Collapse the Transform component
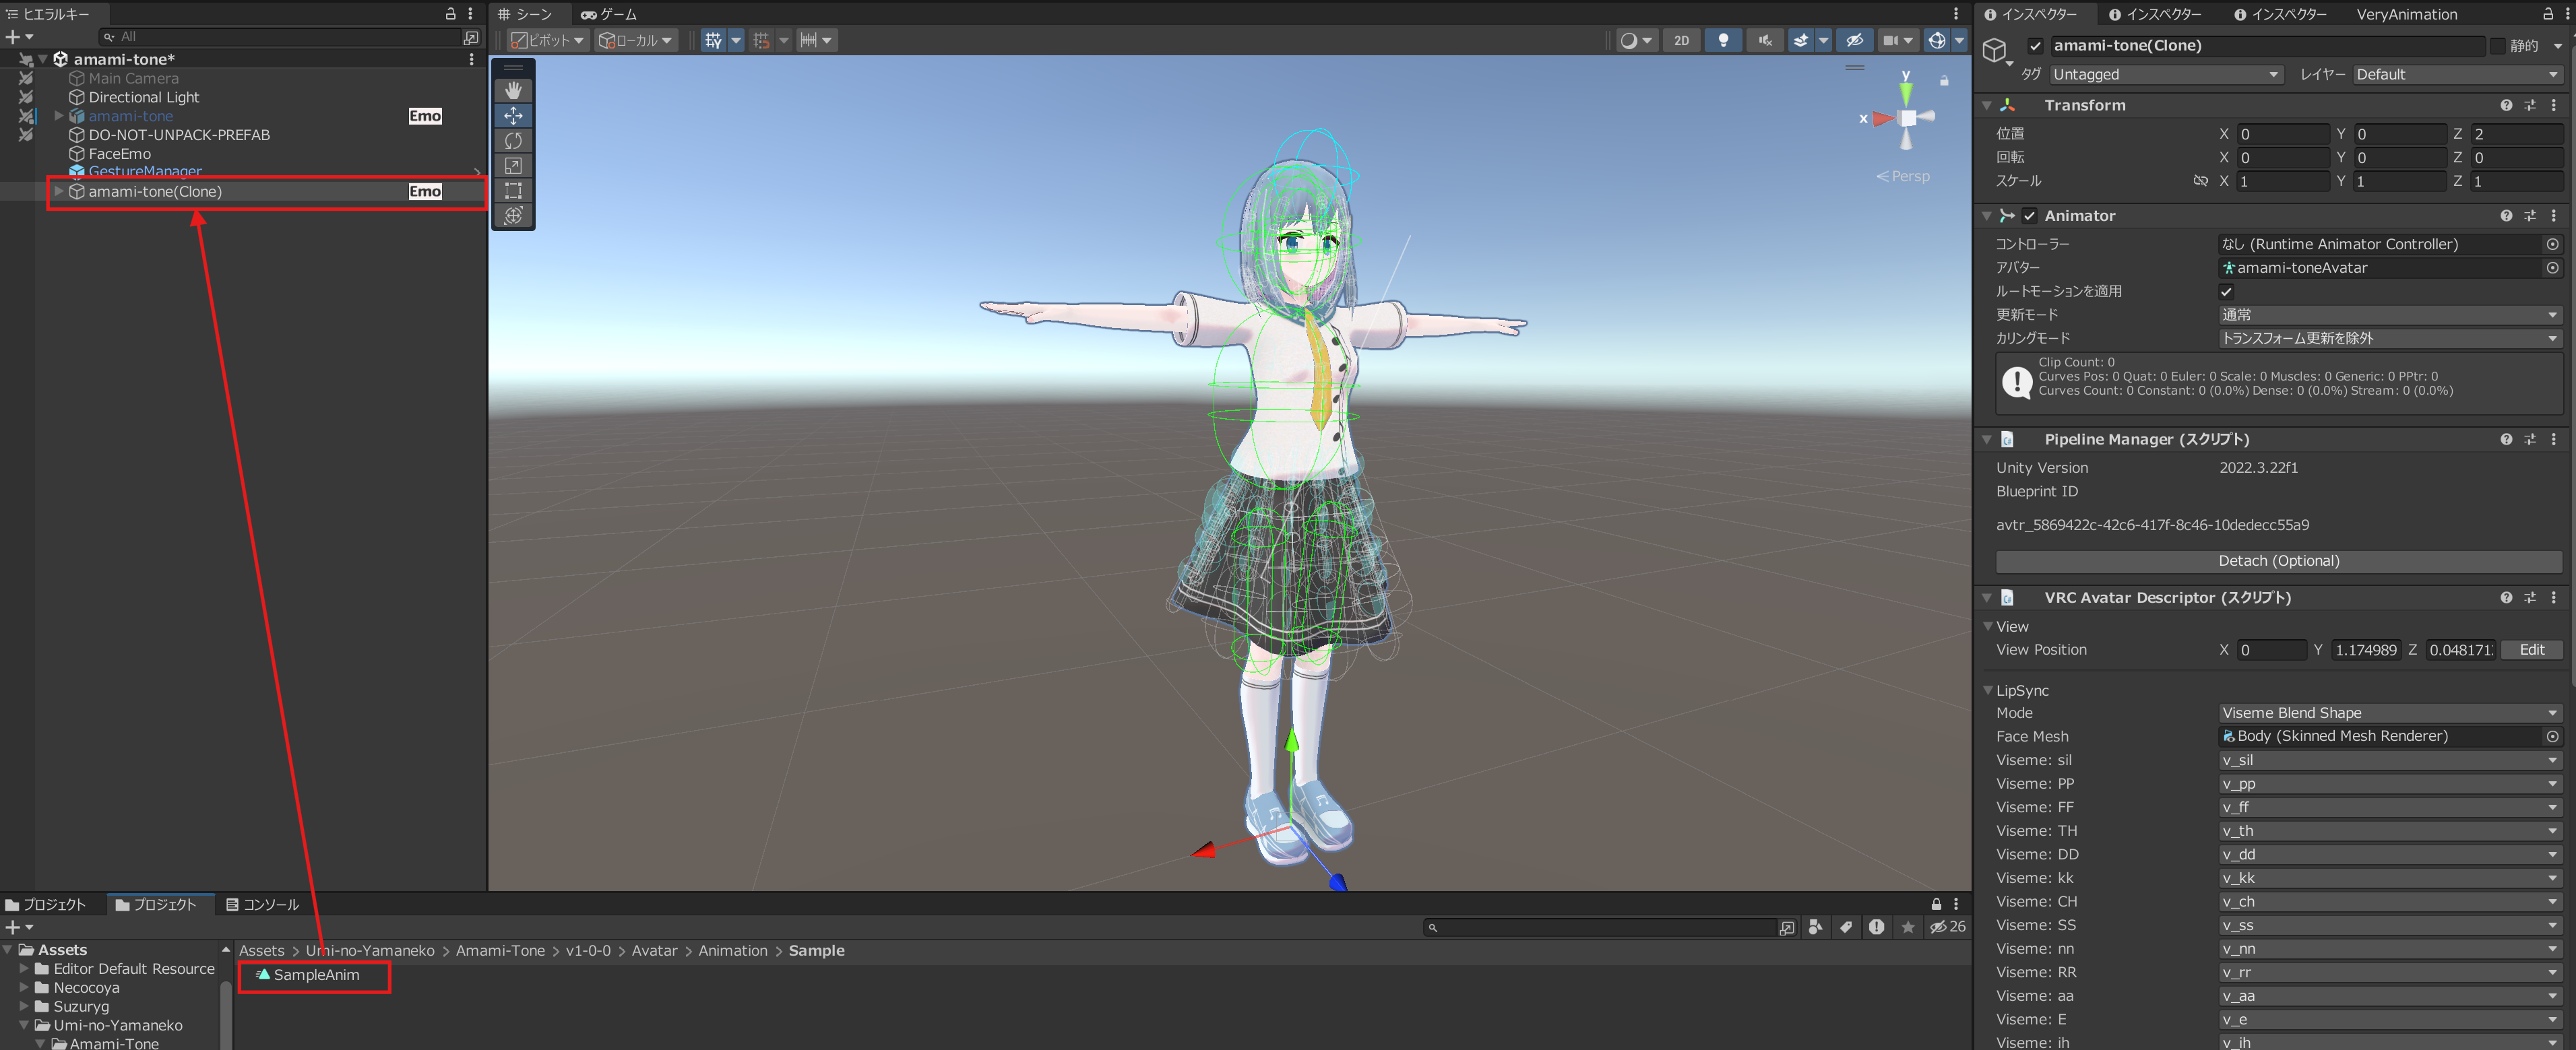 click(x=1987, y=105)
